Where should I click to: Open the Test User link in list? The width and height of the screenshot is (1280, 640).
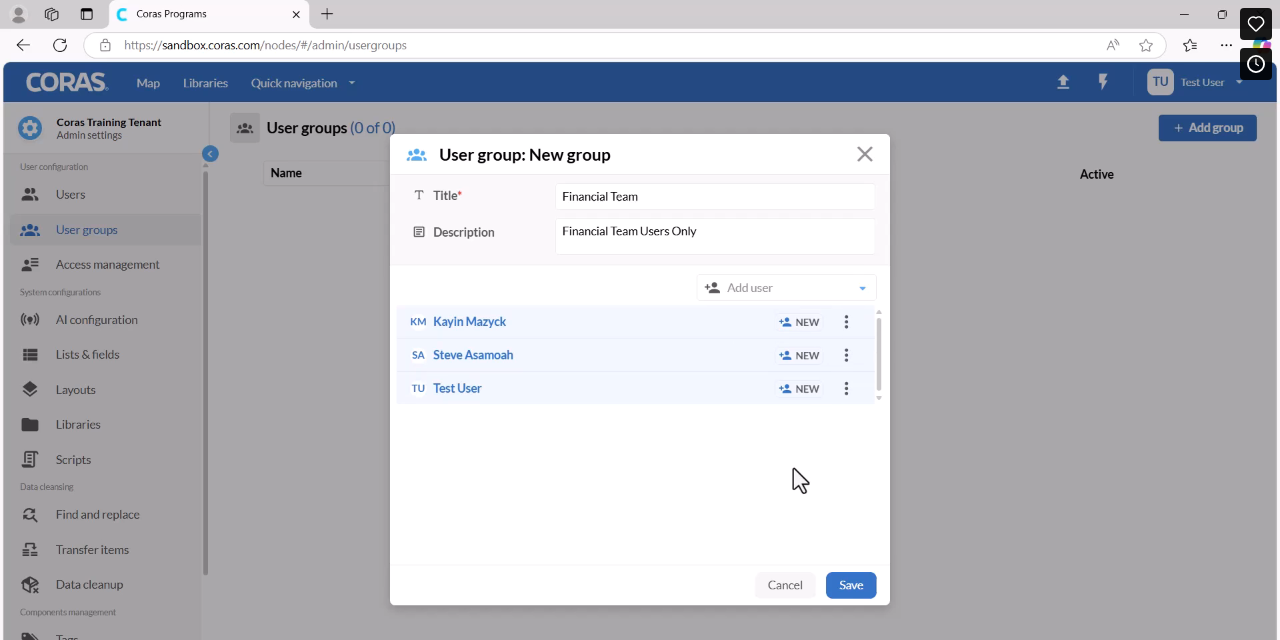click(457, 388)
